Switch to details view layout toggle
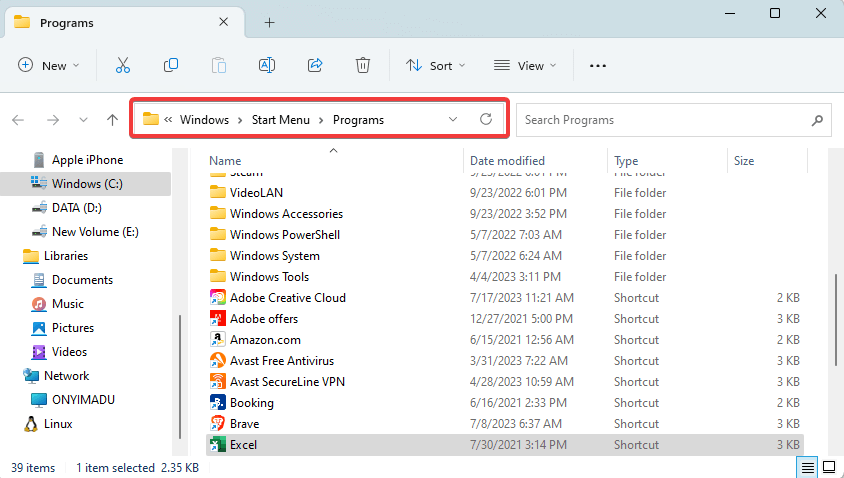Screen dimensions: 844x478 (x=807, y=468)
